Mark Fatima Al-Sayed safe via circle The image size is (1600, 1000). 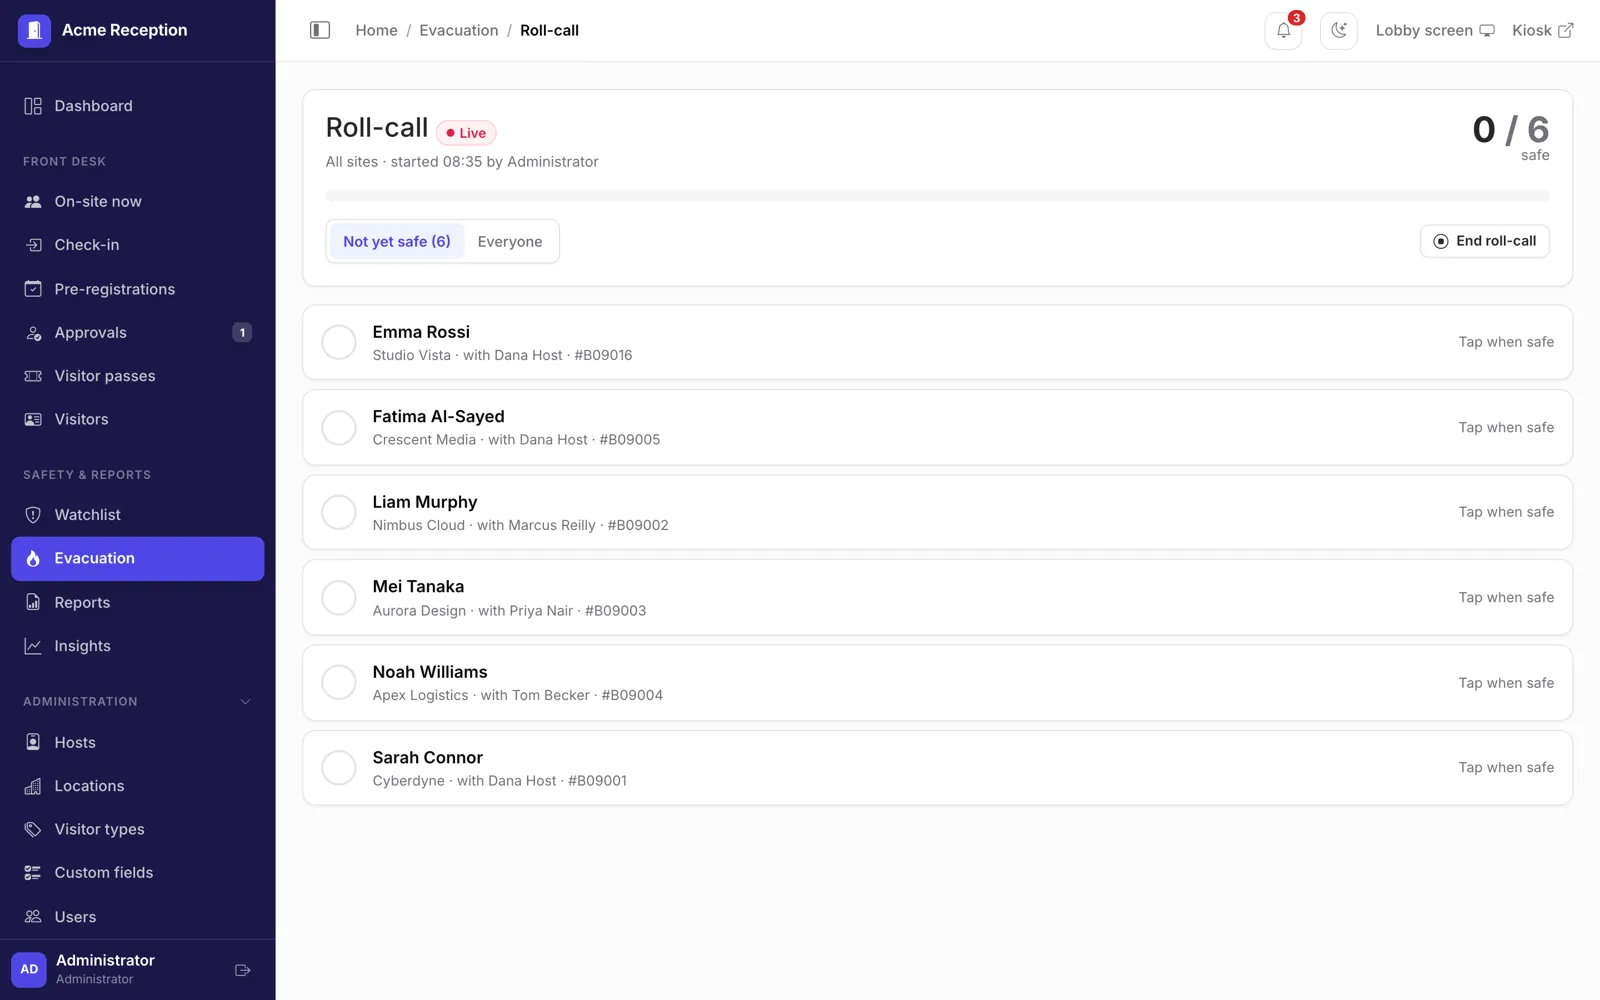click(x=339, y=428)
